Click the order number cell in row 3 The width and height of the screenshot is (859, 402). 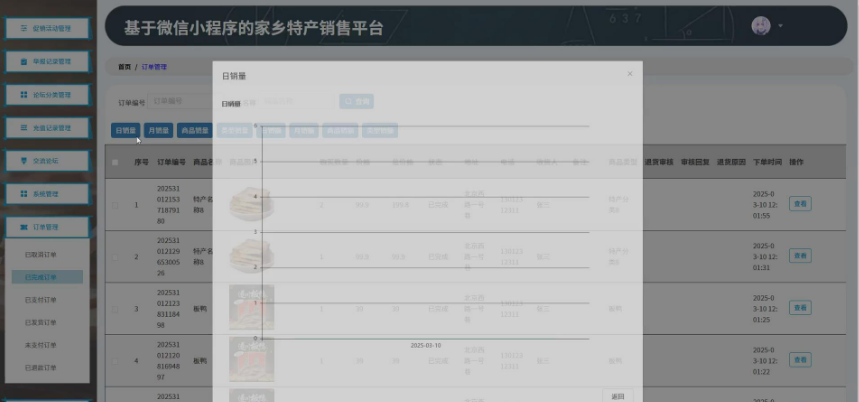point(169,309)
